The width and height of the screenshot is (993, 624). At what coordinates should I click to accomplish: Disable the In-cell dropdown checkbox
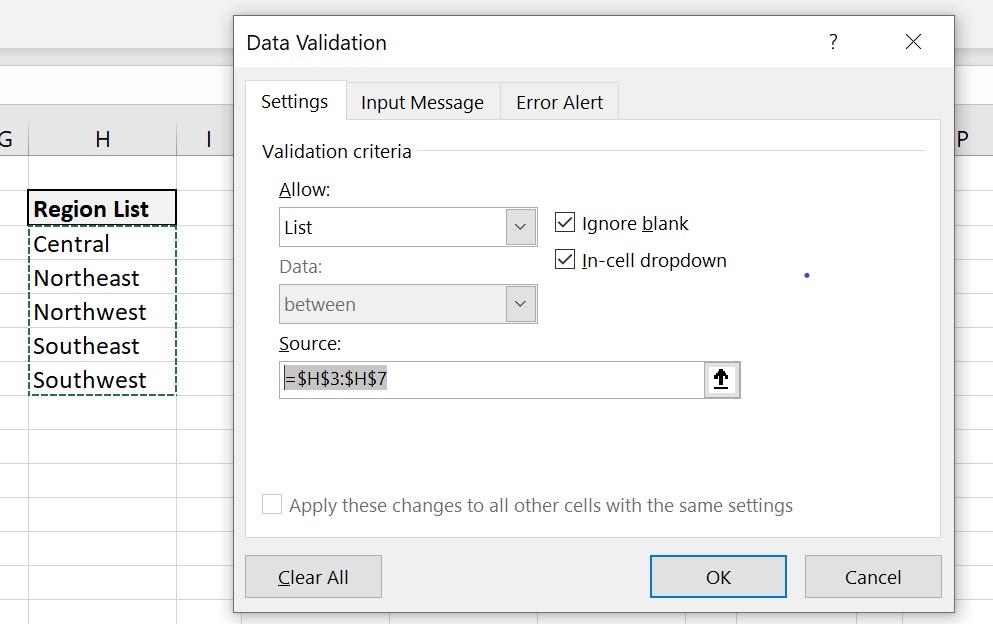coord(565,259)
